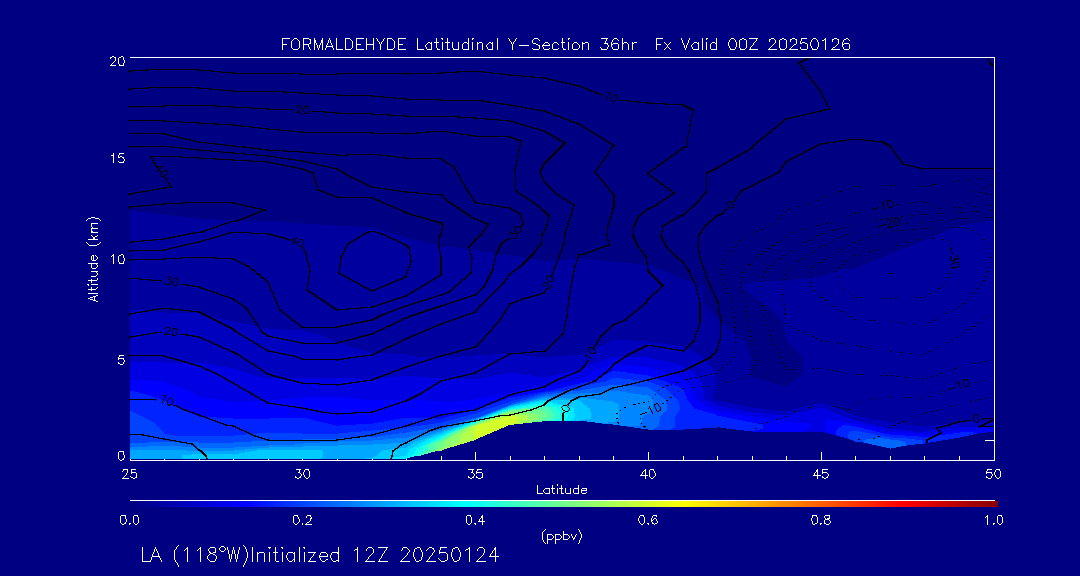
Task: Click the 0.4 color scale label
Action: (475, 520)
